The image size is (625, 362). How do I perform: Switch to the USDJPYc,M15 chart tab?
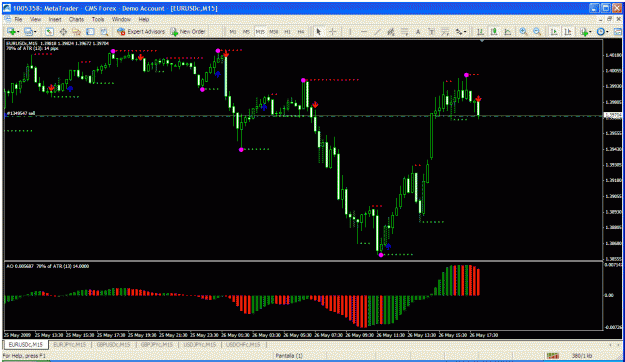pyautogui.click(x=200, y=344)
